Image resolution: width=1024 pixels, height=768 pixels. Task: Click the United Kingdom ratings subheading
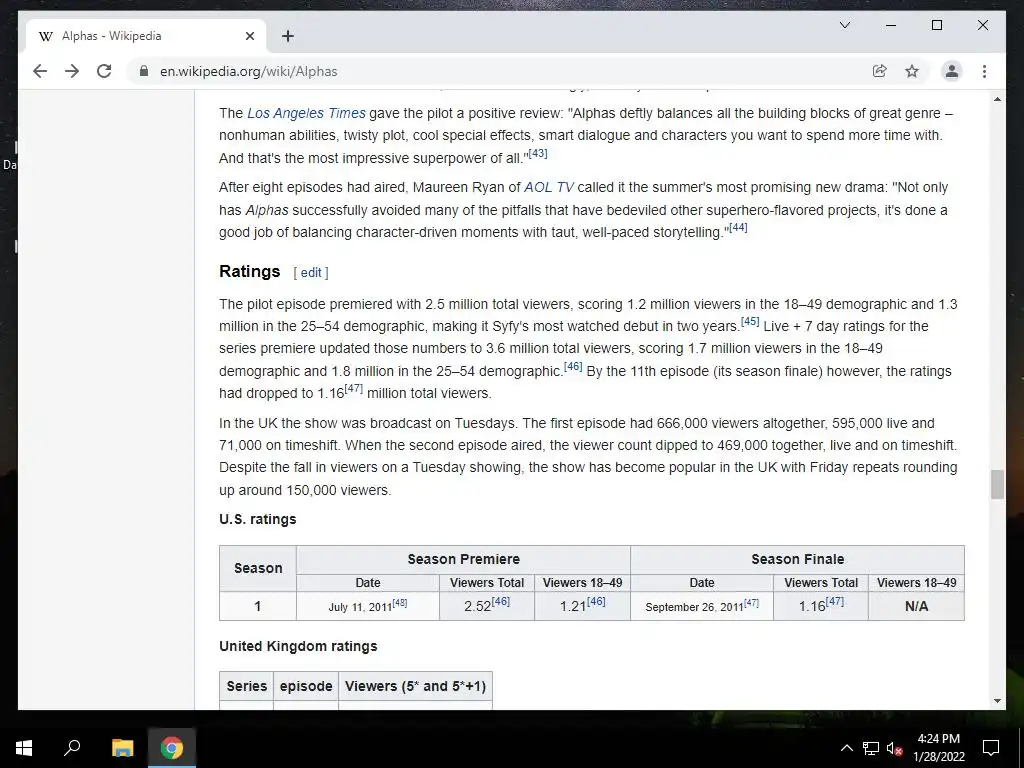(x=298, y=646)
